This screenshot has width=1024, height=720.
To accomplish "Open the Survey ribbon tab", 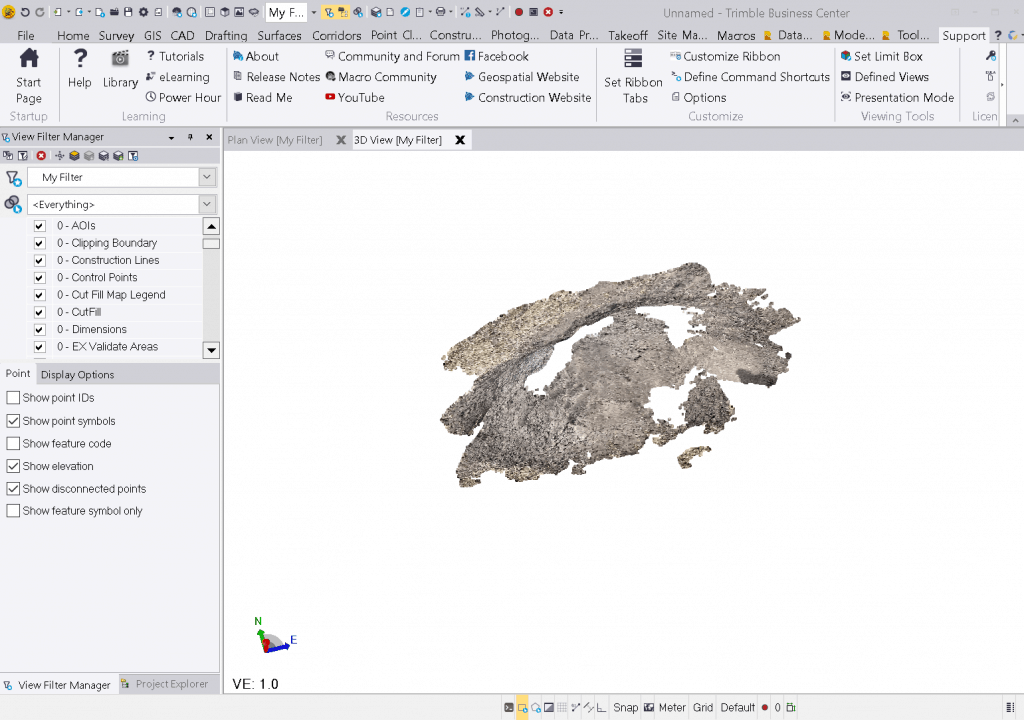I will (x=116, y=35).
